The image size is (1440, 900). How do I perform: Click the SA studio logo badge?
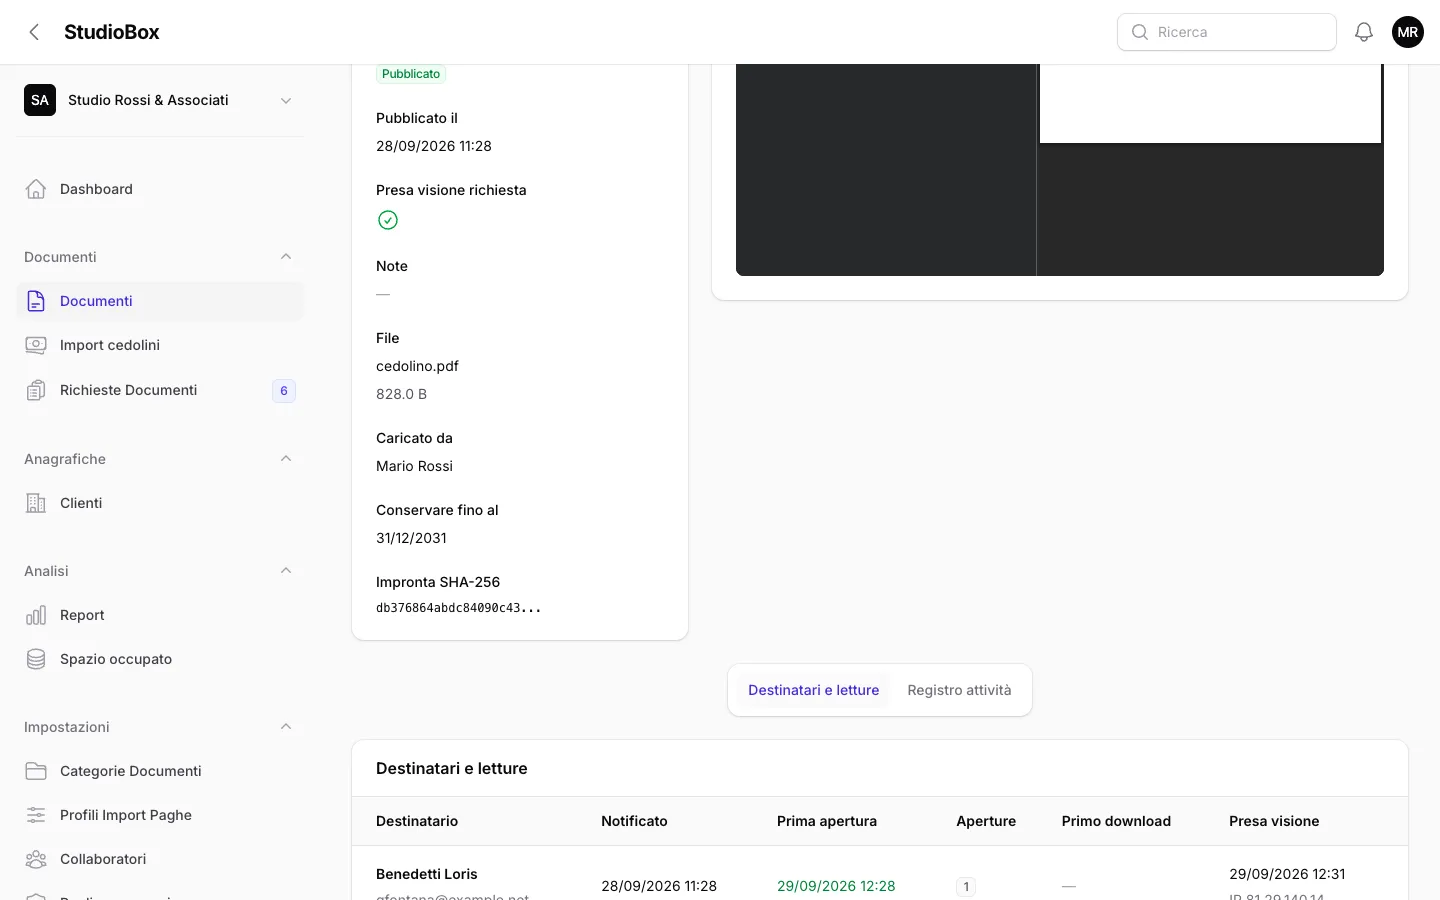40,100
